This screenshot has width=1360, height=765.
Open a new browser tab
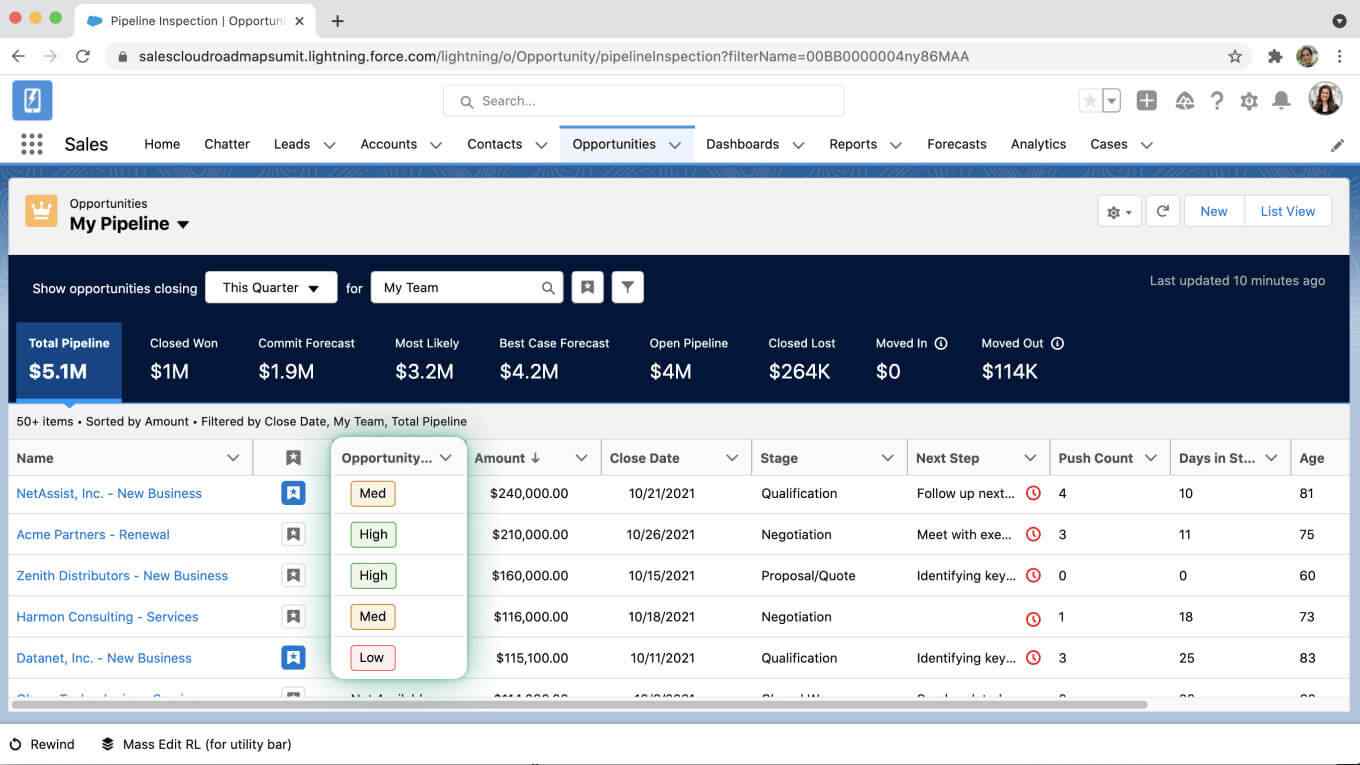(338, 21)
